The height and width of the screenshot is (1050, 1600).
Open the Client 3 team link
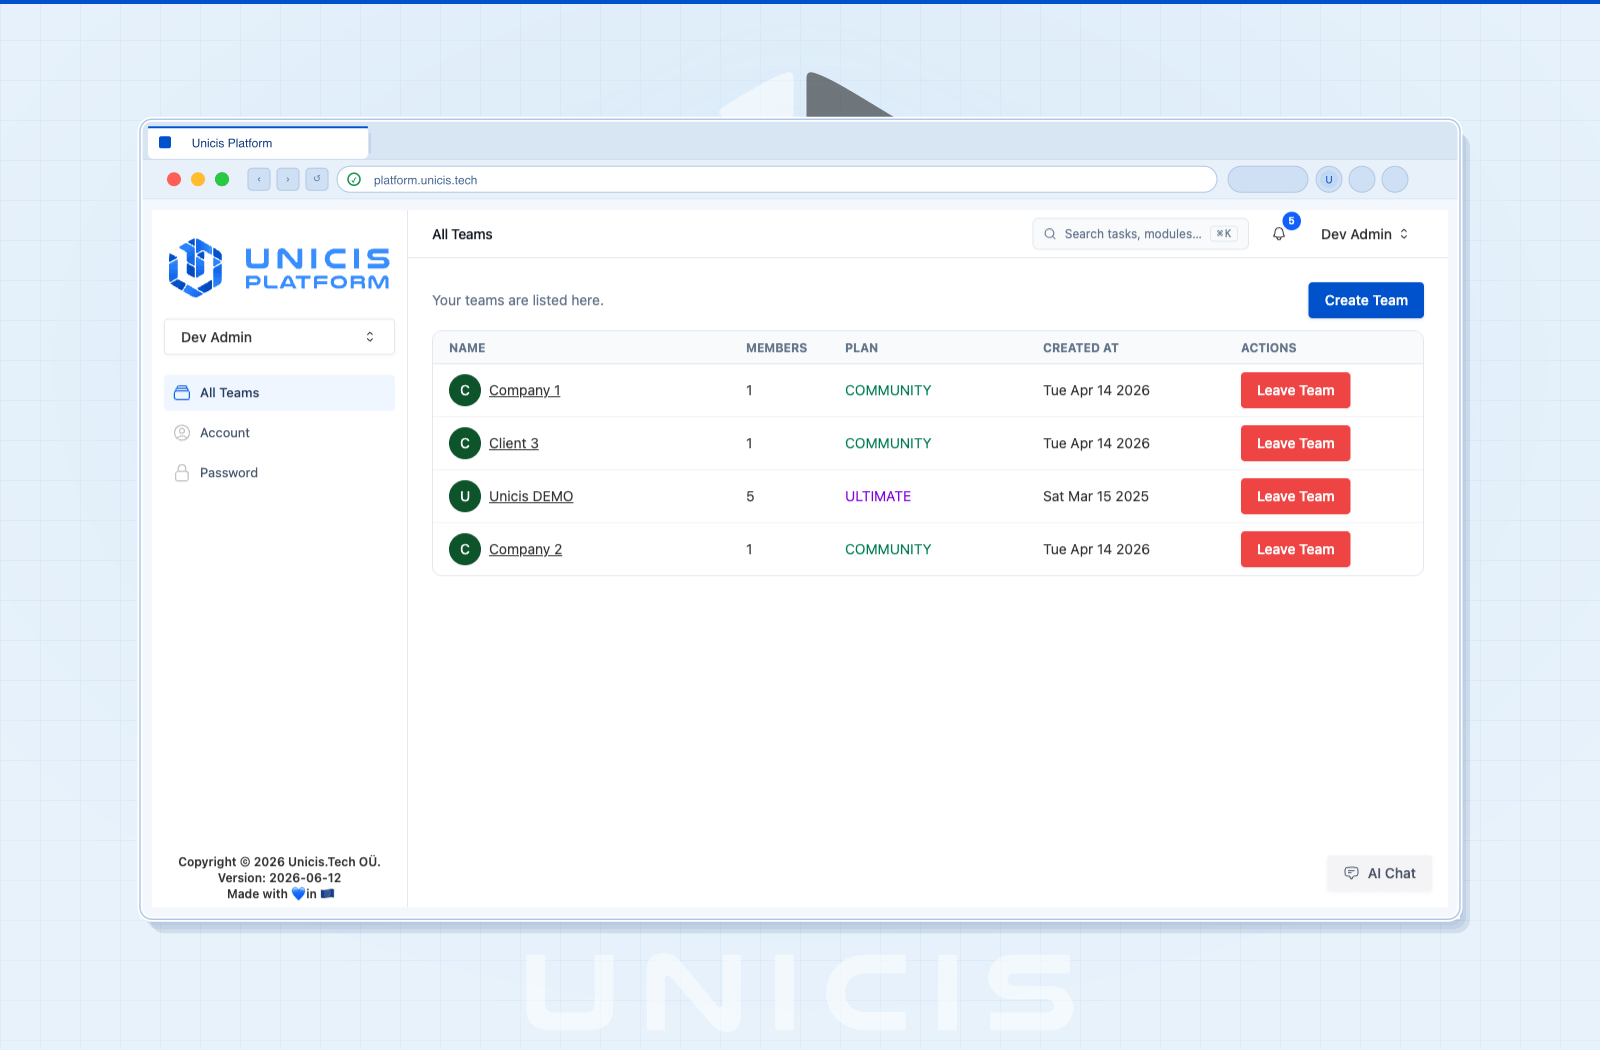[514, 443]
